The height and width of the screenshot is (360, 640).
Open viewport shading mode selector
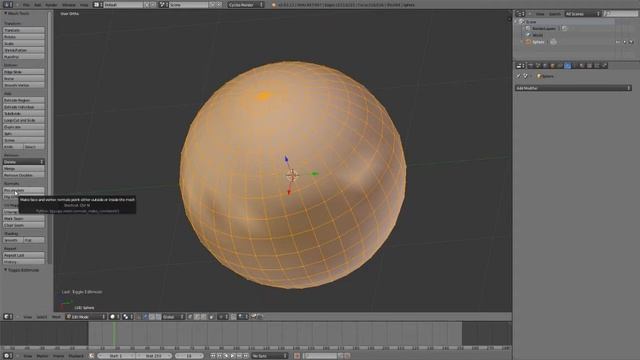114,317
